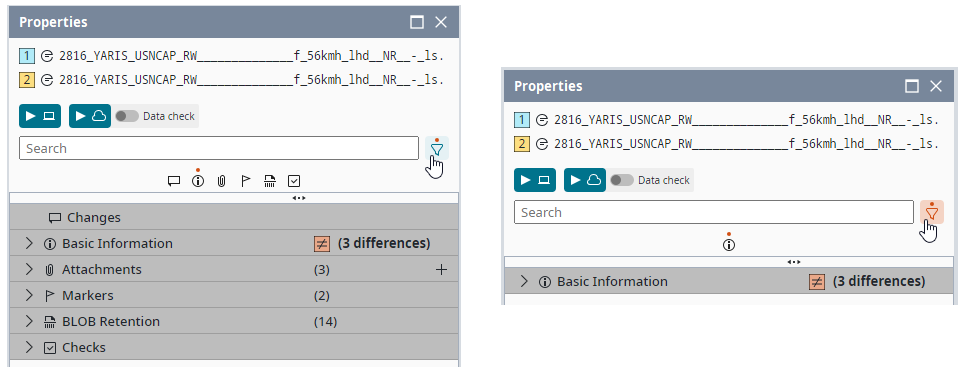The image size is (965, 374).
Task: Click the splitter handle dots in left panel
Action: click(x=298, y=198)
